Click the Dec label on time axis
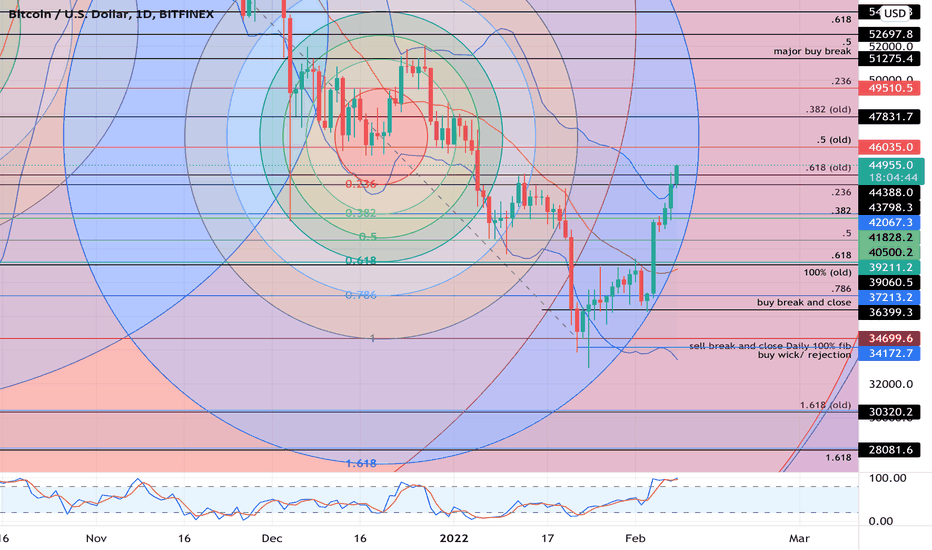 pyautogui.click(x=272, y=539)
